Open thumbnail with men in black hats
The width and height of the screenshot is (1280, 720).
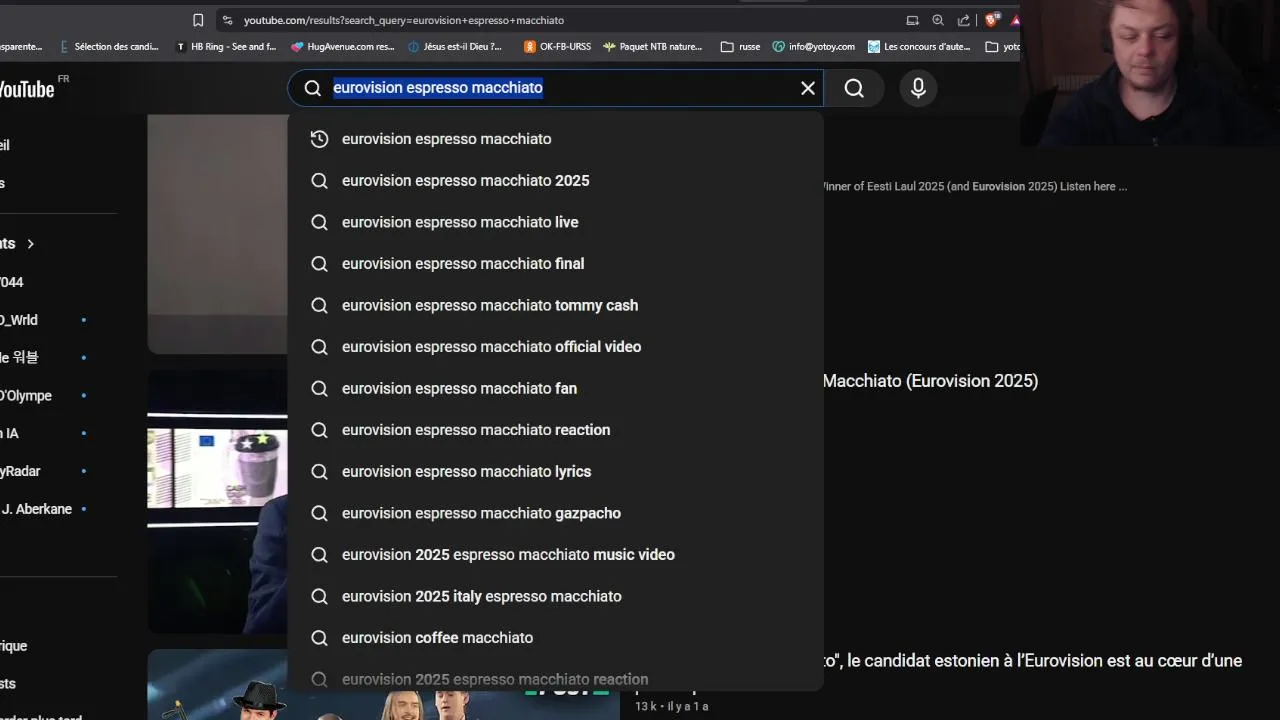coord(217,685)
